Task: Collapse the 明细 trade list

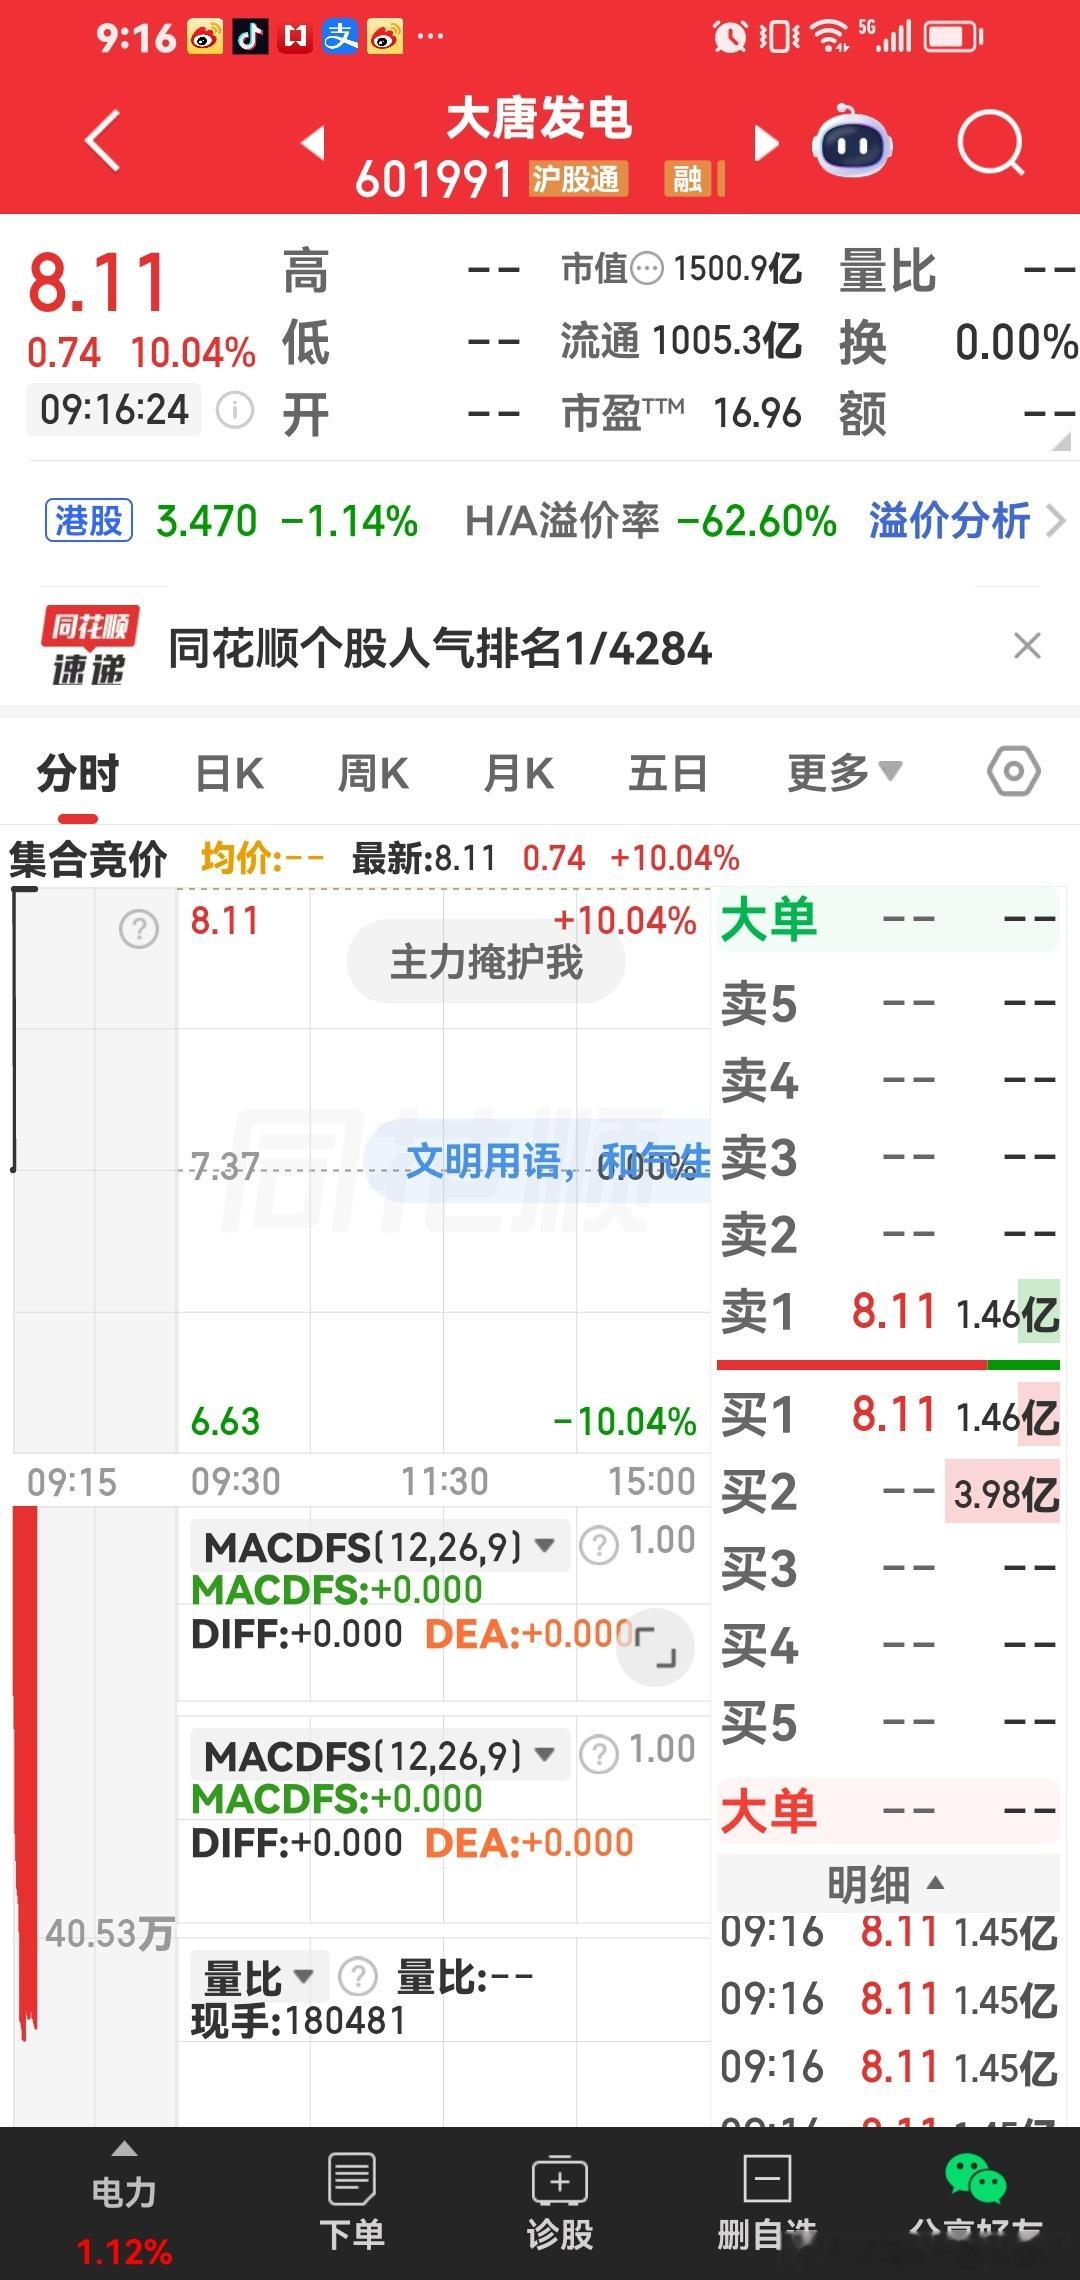Action: tap(887, 1884)
